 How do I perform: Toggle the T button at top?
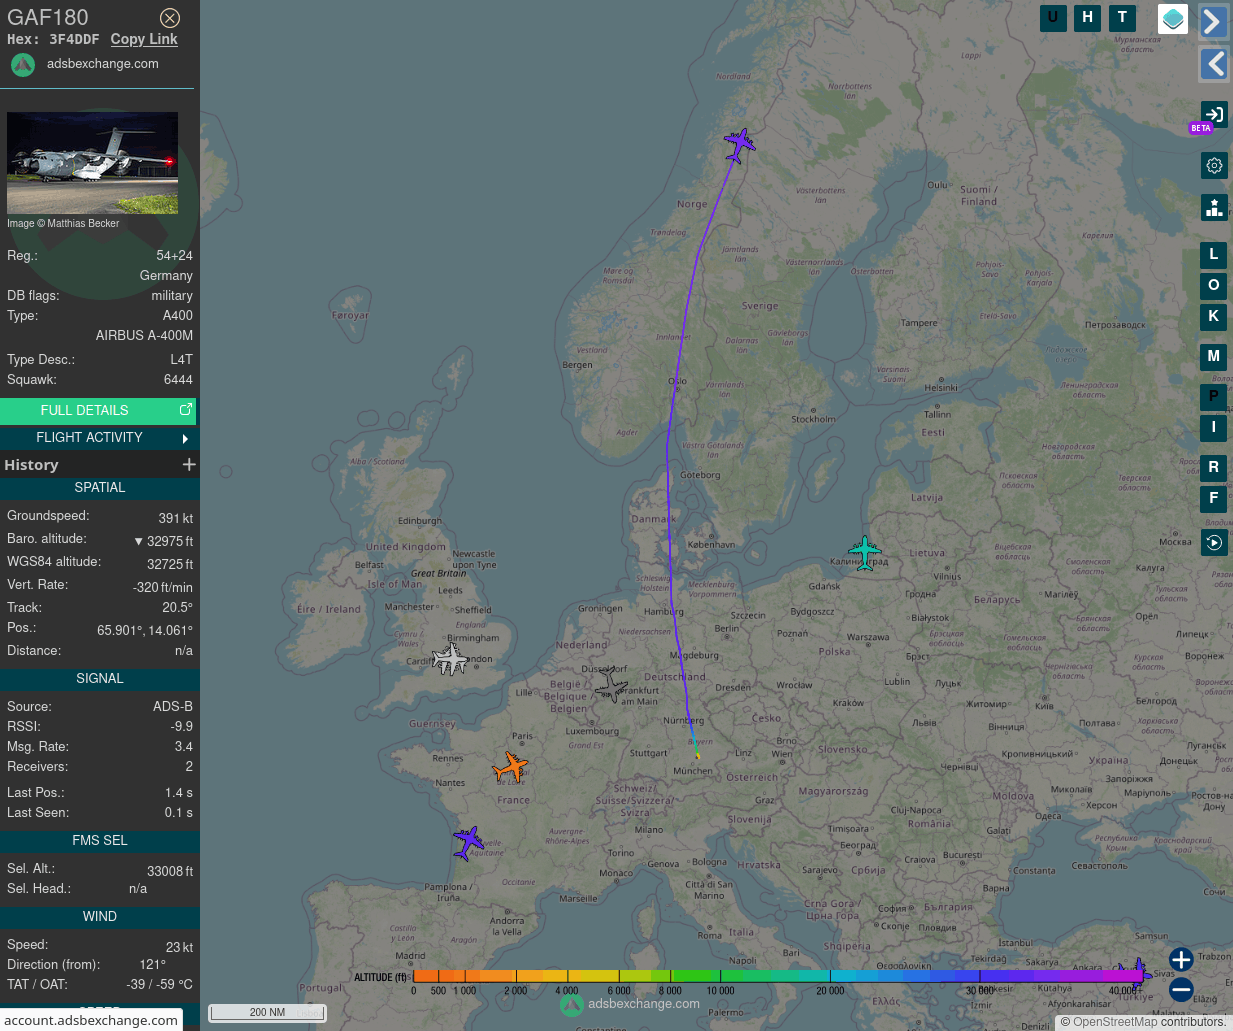[x=1122, y=18]
